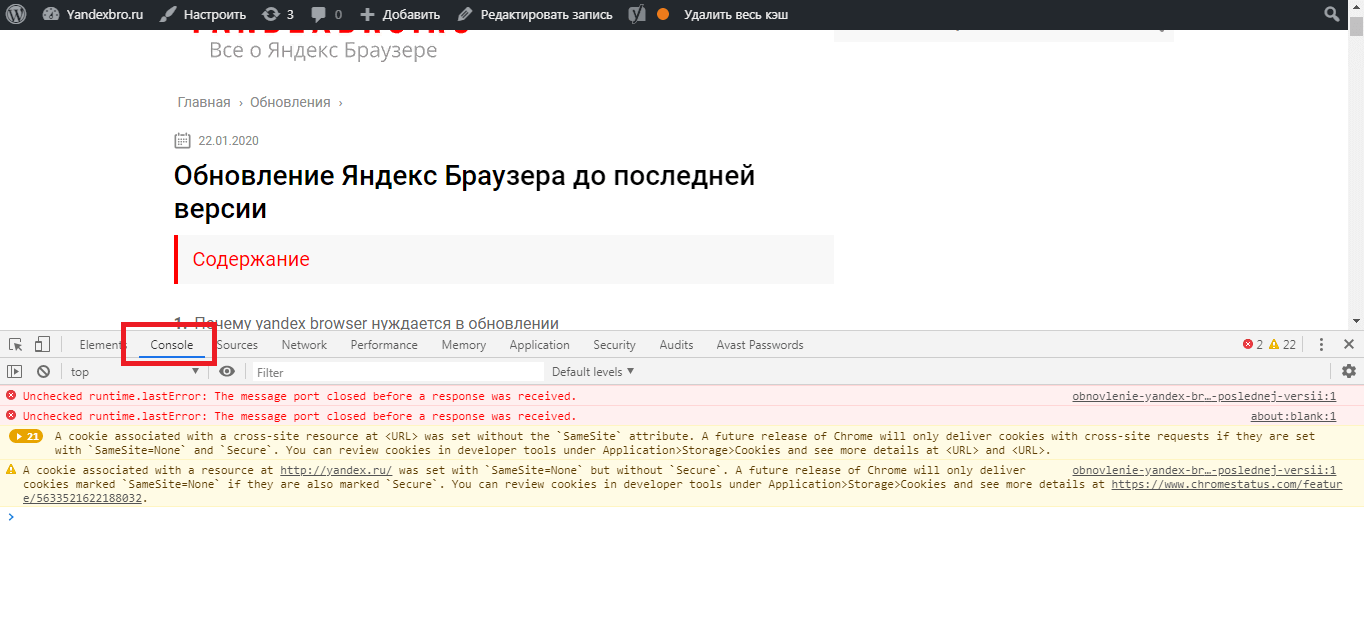This screenshot has width=1364, height=628.
Task: Open the WordPress logo menu
Action: point(15,14)
